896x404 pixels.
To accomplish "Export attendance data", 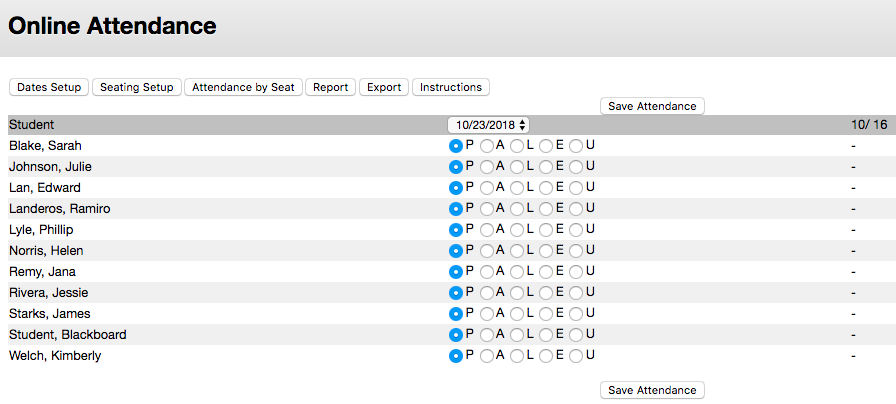I will pos(384,87).
